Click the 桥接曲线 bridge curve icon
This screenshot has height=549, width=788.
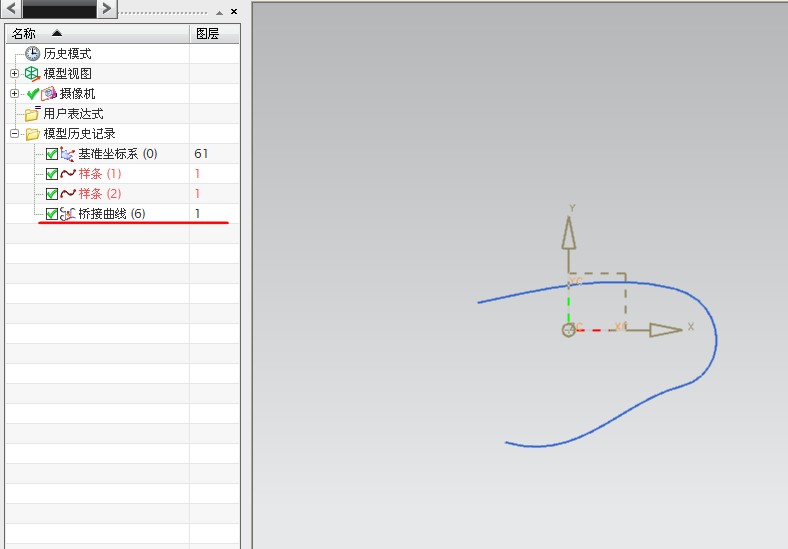tap(67, 214)
